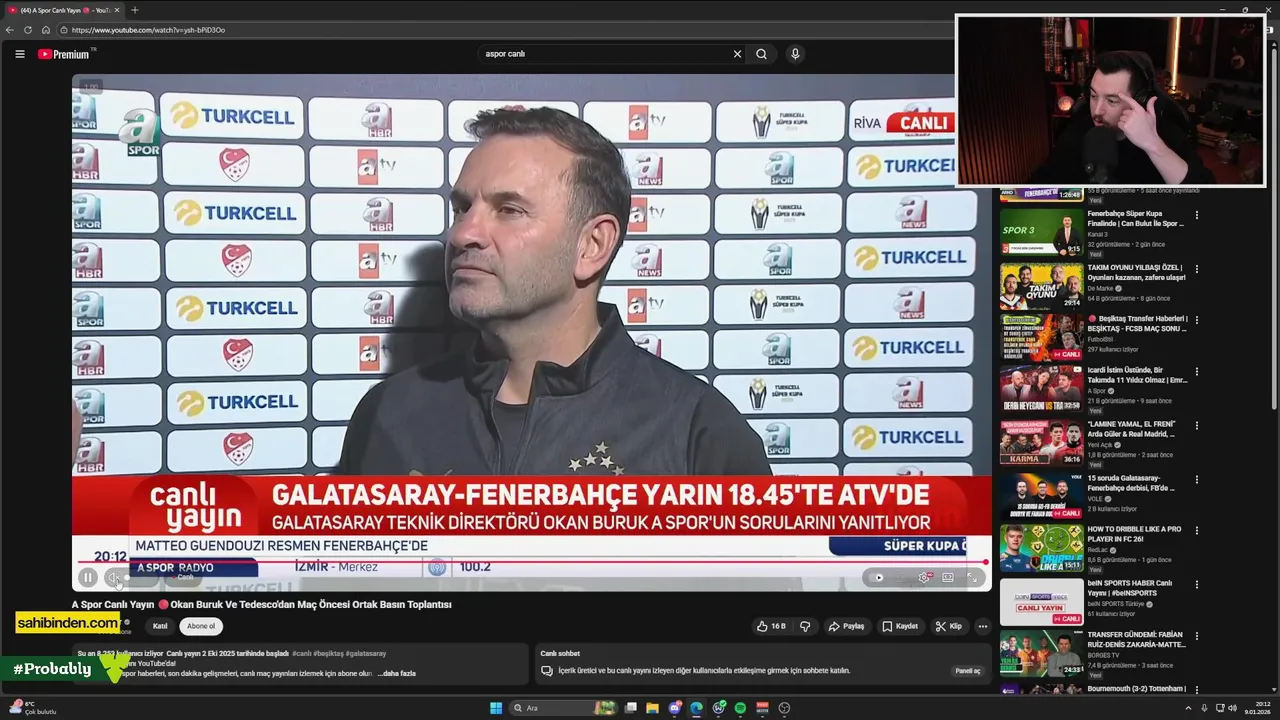Viewport: 1280px width, 720px height.
Task: Pause the live video
Action: point(88,577)
